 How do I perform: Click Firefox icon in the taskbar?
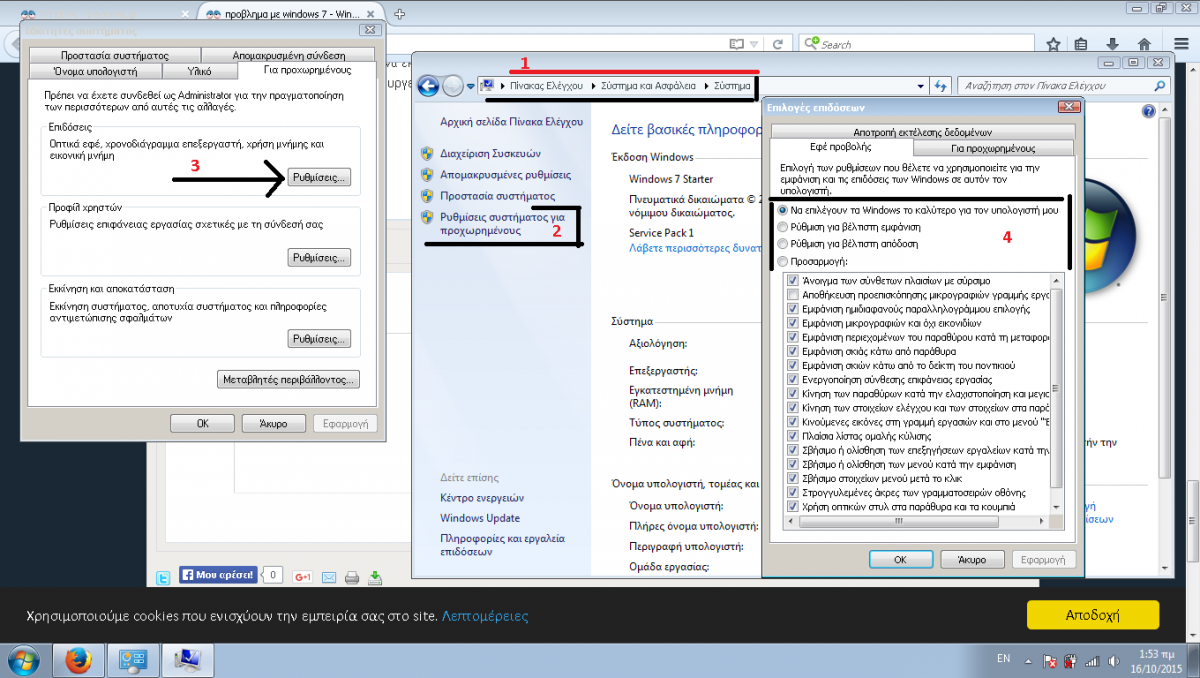[x=78, y=660]
